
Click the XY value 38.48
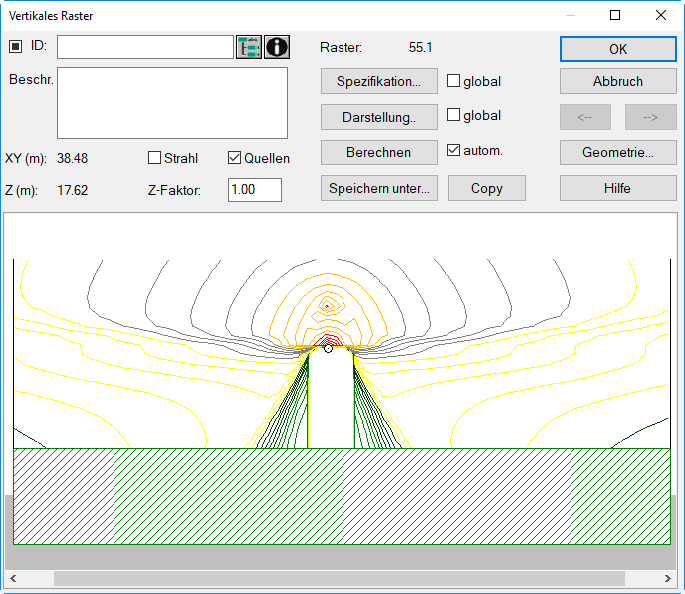[73, 158]
